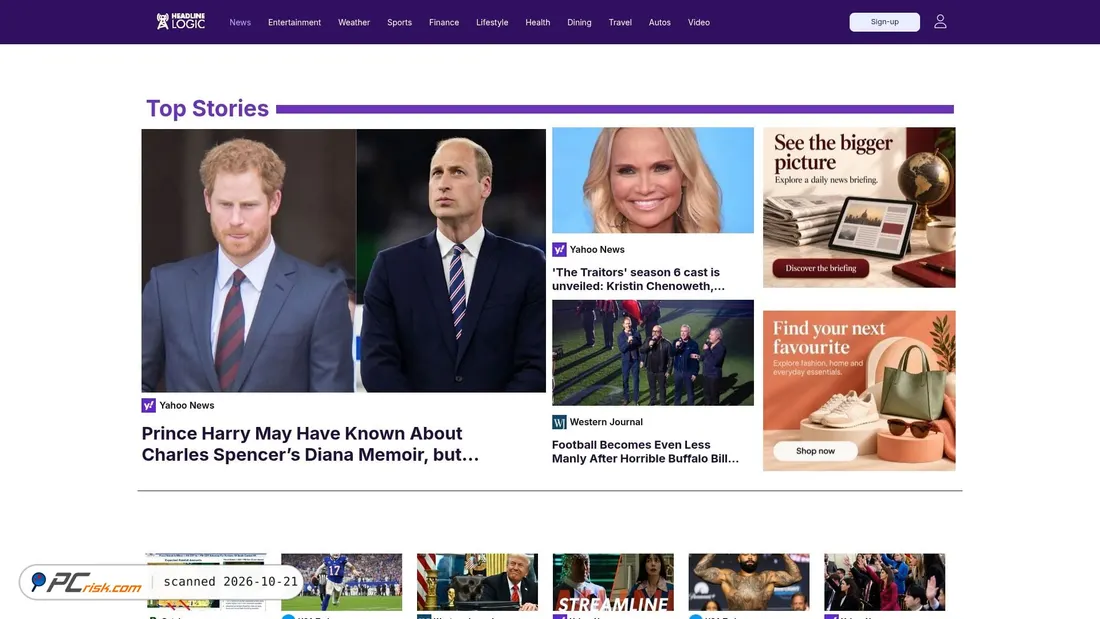Click the 'Discover the briefing' ad button
This screenshot has height=619, width=1100.
point(821,268)
